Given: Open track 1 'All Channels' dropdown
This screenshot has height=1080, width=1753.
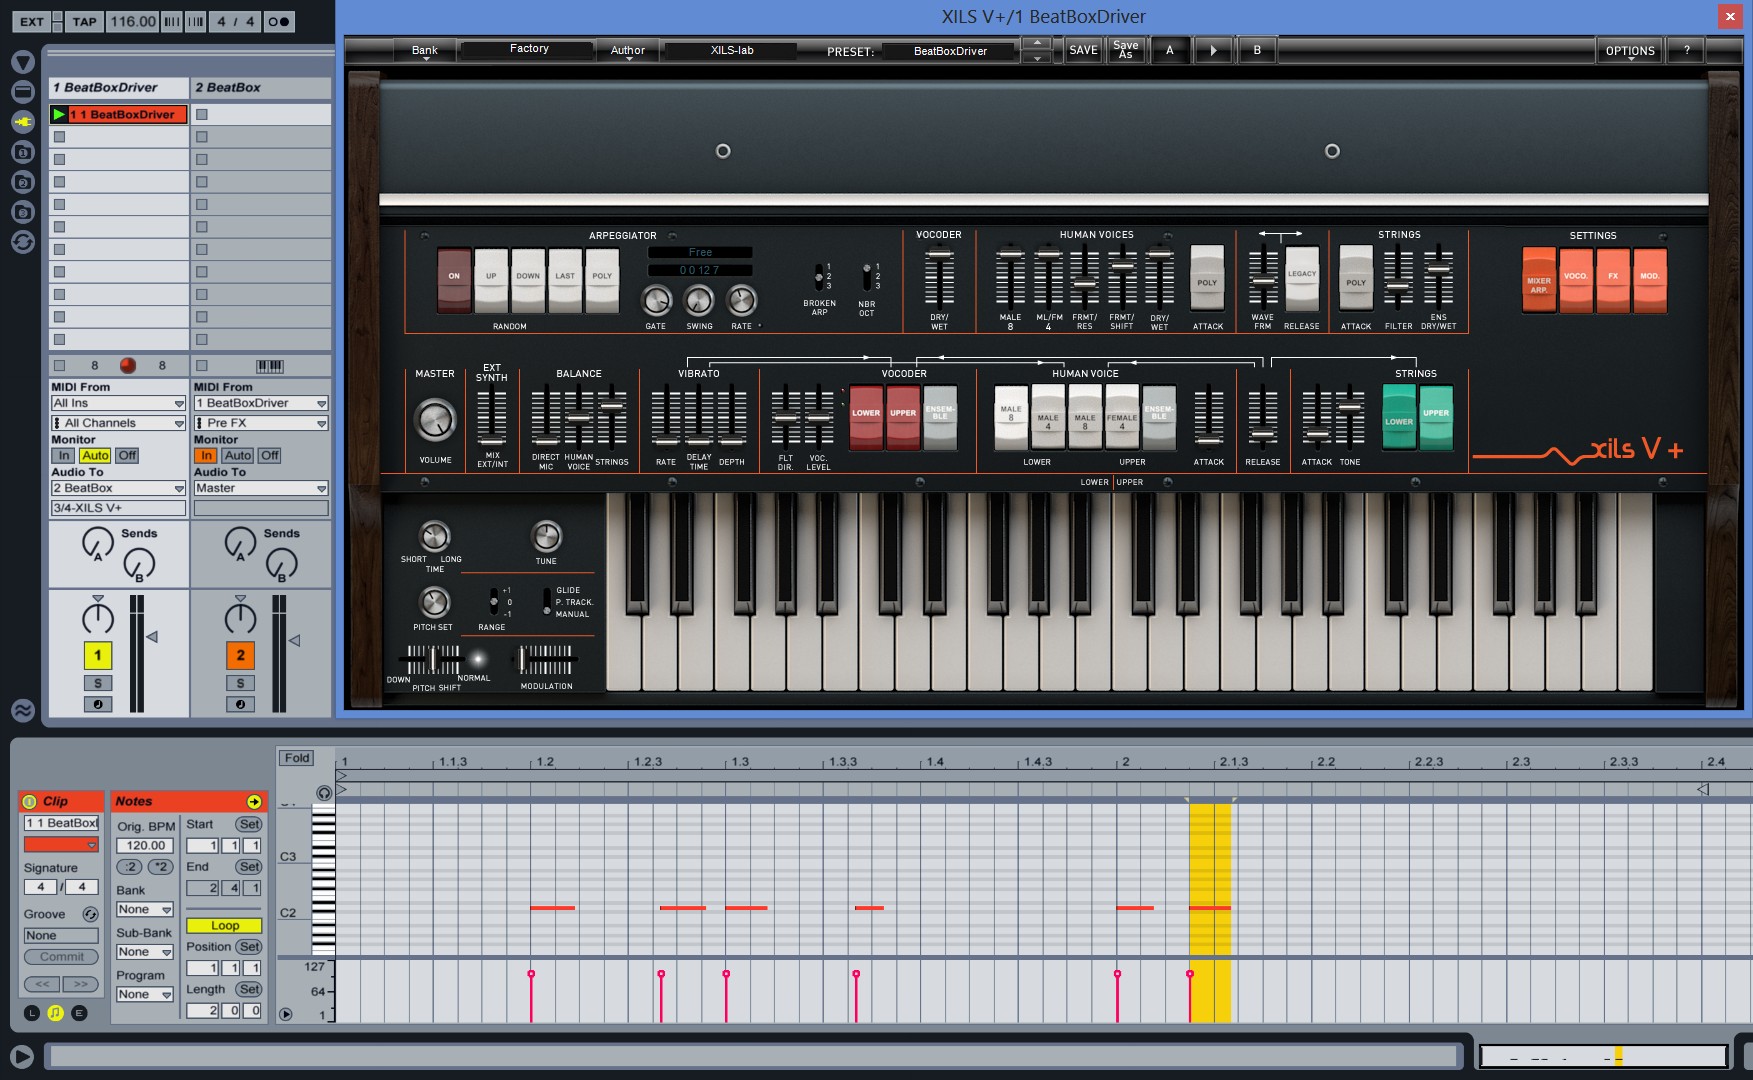Looking at the screenshot, I should [x=119, y=423].
